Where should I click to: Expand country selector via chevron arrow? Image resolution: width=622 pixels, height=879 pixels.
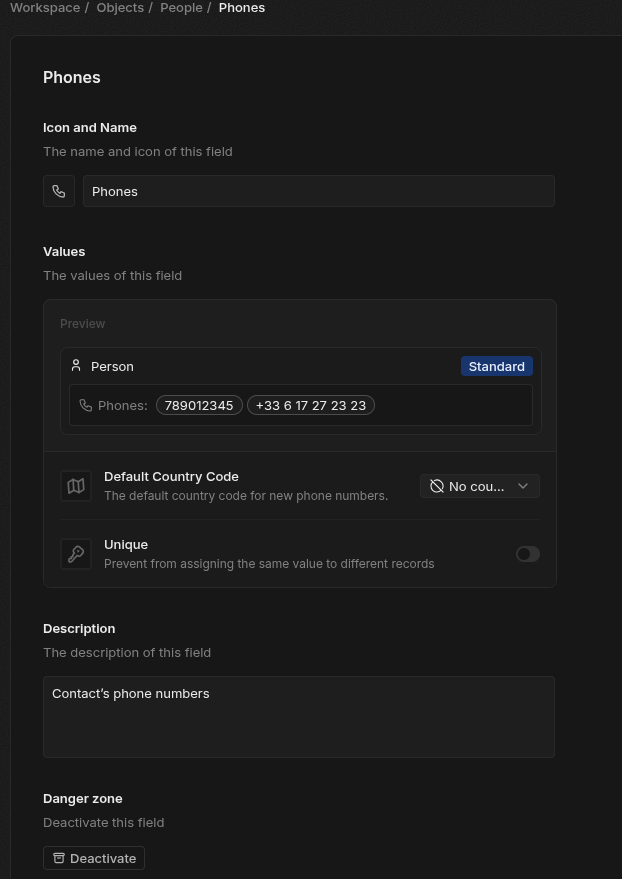click(x=523, y=486)
